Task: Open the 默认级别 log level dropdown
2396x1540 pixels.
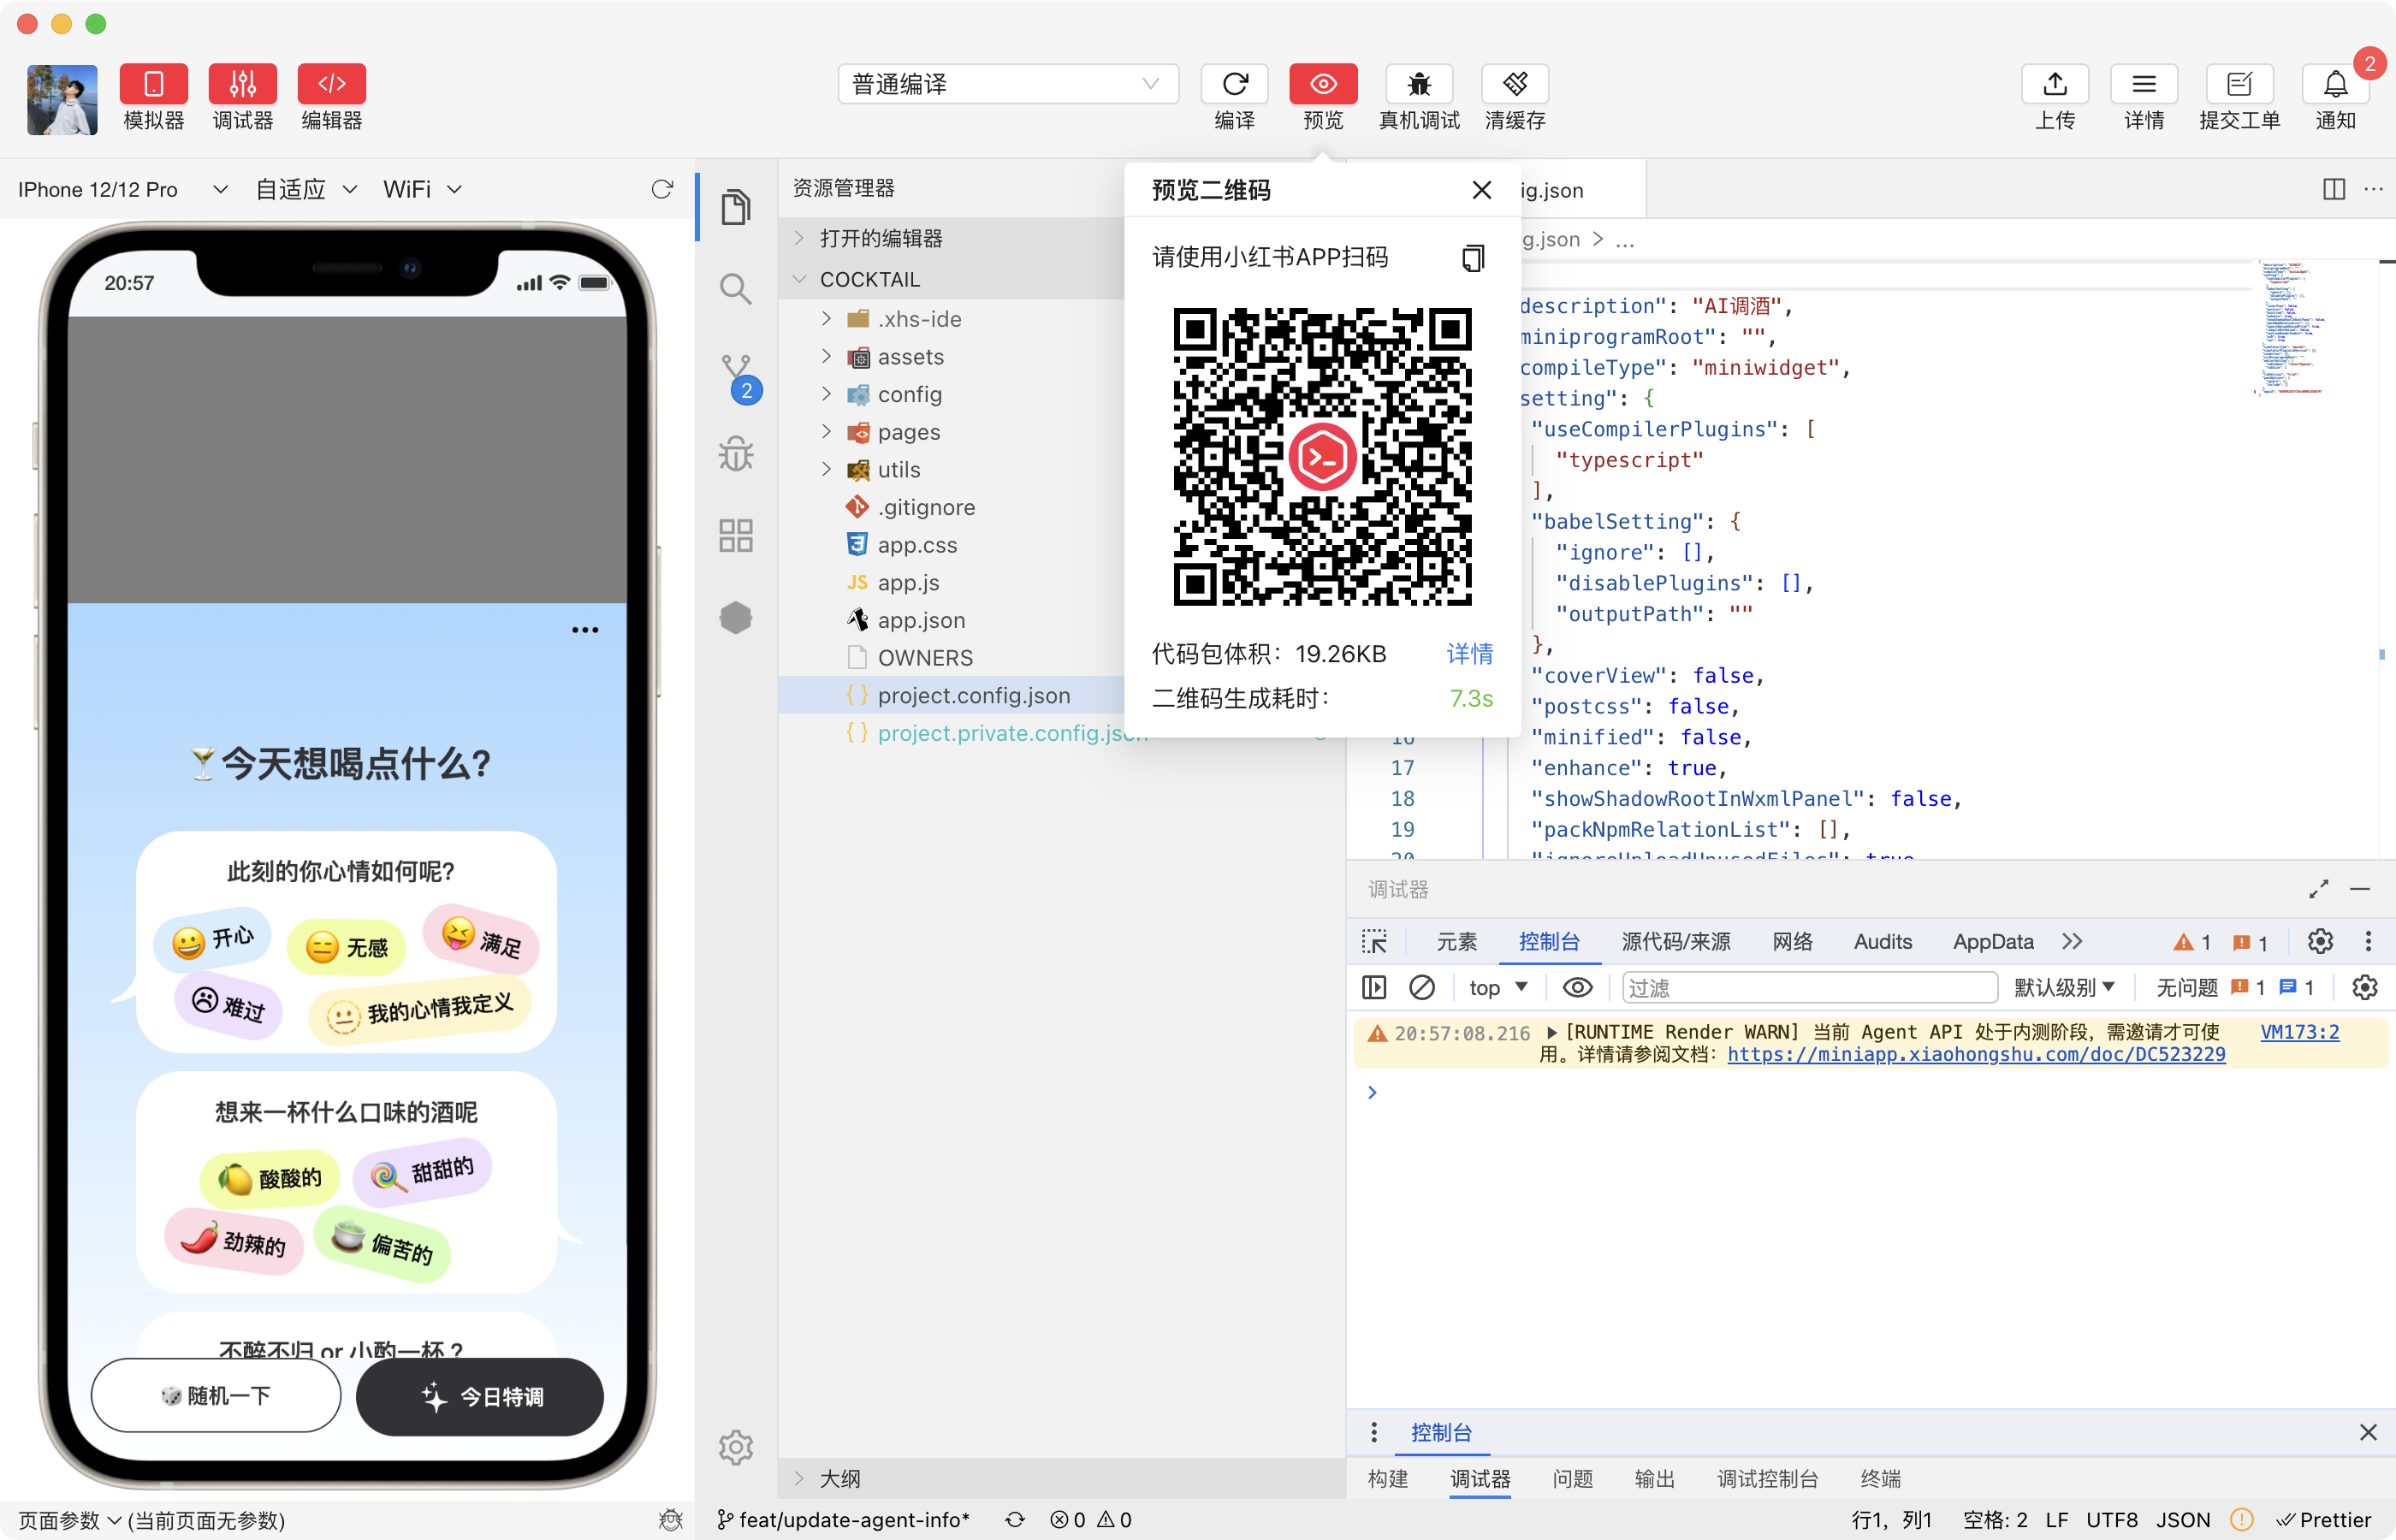Action: click(x=2063, y=988)
